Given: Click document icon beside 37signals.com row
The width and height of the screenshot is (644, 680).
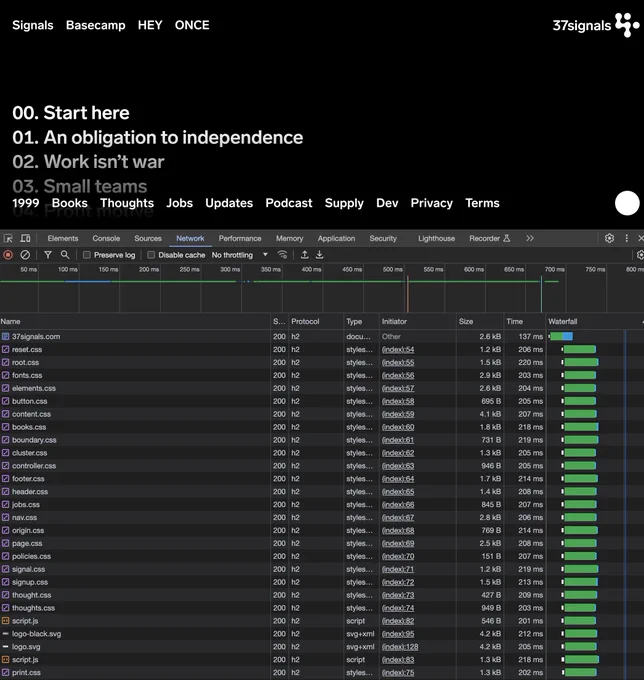Looking at the screenshot, I should click(5, 337).
